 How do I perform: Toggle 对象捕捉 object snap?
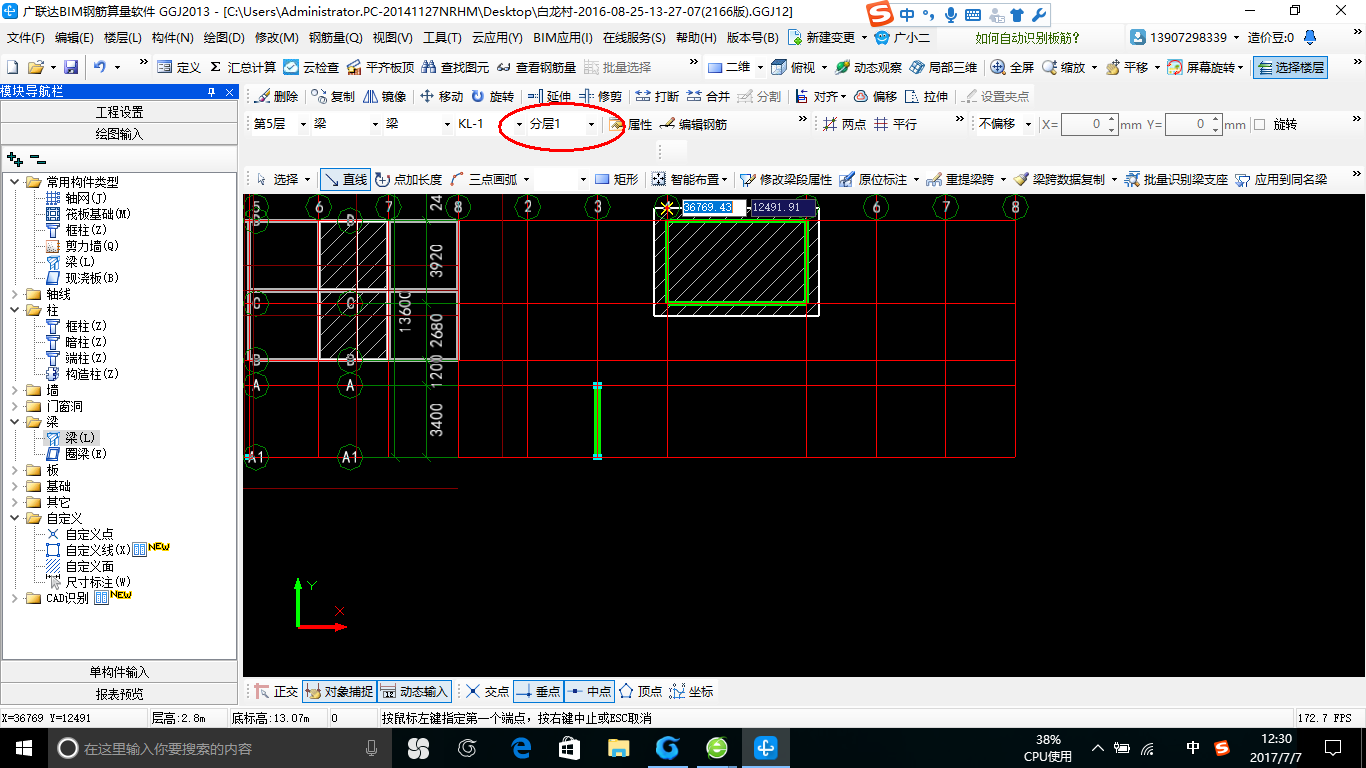click(x=339, y=691)
